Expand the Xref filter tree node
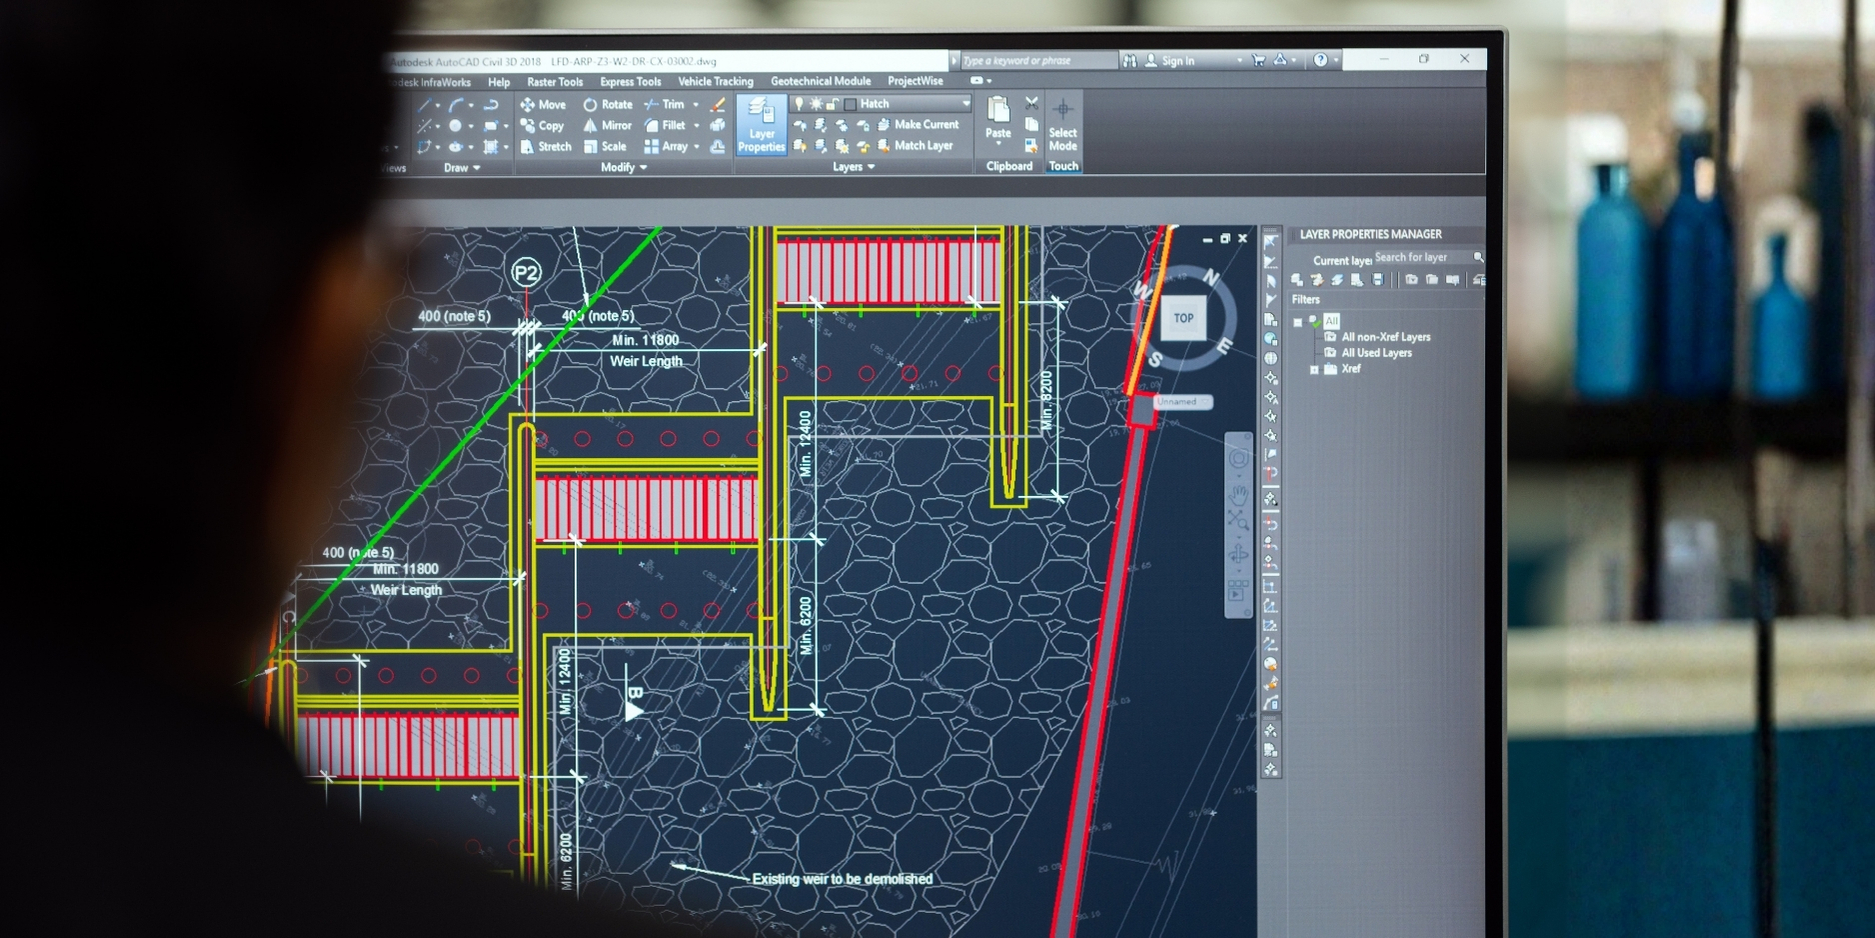Viewport: 1875px width, 938px height. pos(1314,370)
